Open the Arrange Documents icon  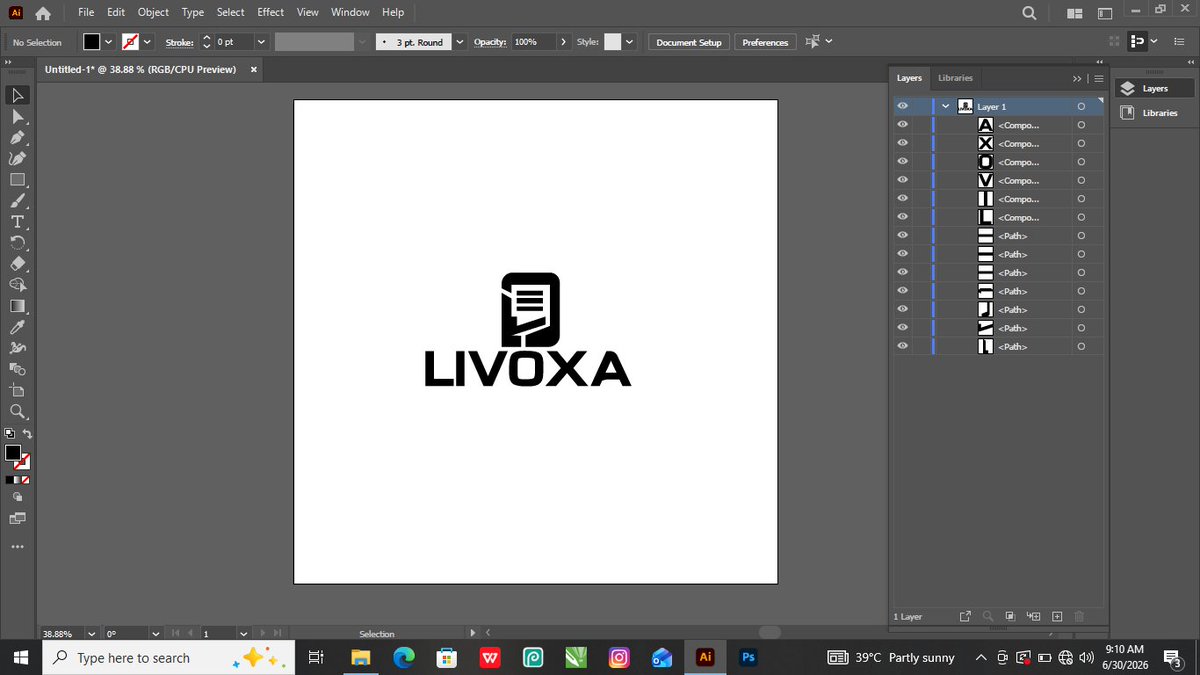pos(1075,13)
